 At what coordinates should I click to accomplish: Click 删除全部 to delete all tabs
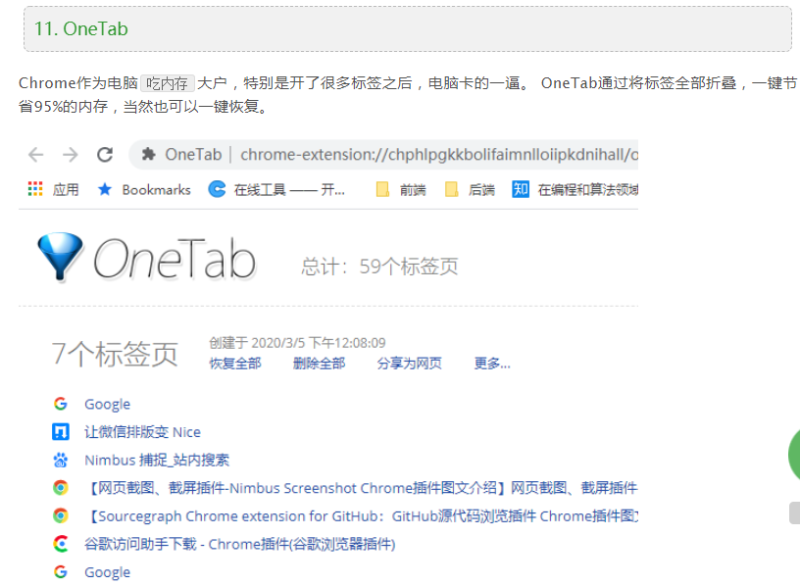(319, 363)
